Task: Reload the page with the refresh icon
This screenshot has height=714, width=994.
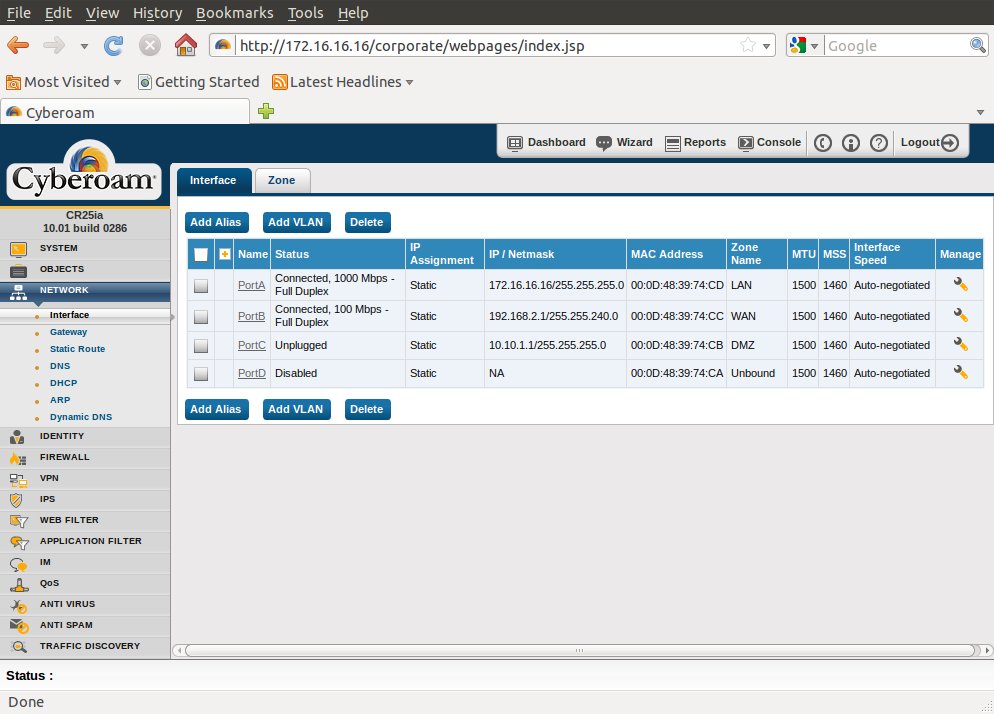Action: point(114,46)
